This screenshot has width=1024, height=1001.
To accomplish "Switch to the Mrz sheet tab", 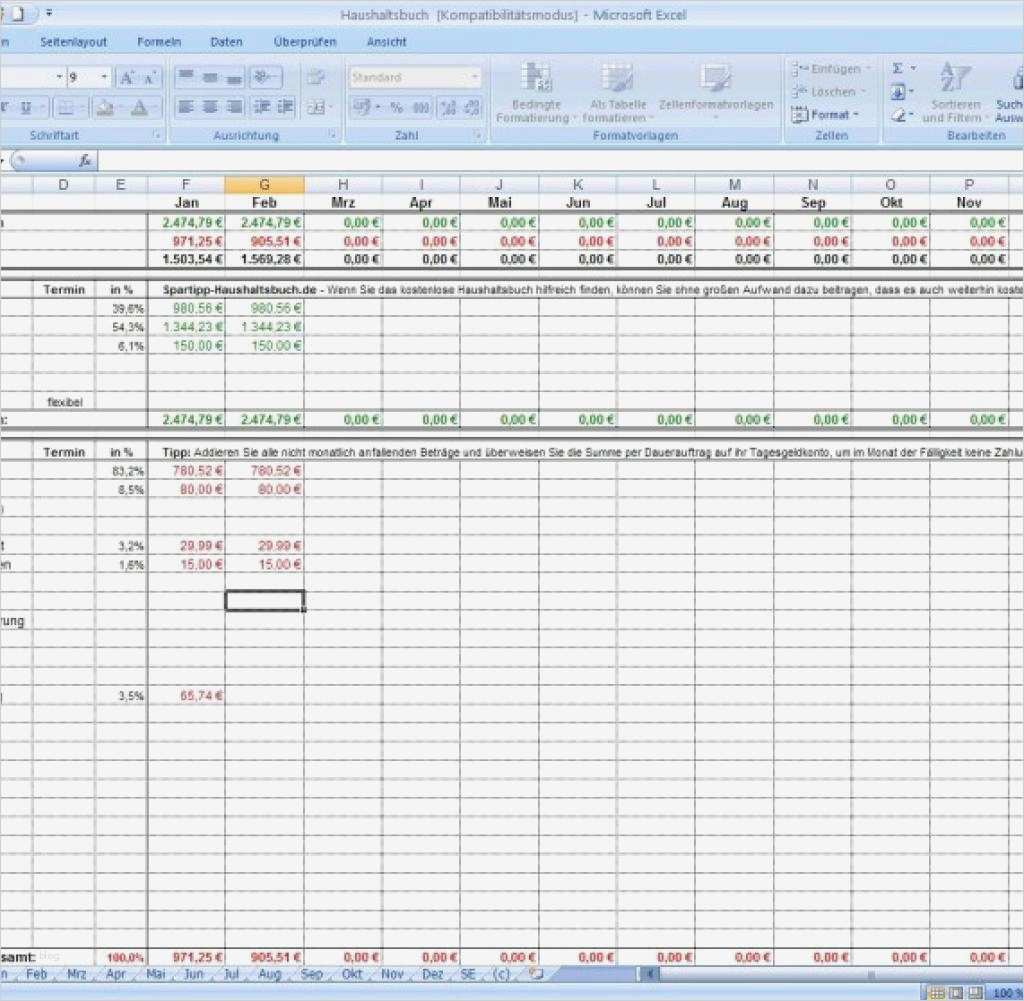I will (x=76, y=974).
